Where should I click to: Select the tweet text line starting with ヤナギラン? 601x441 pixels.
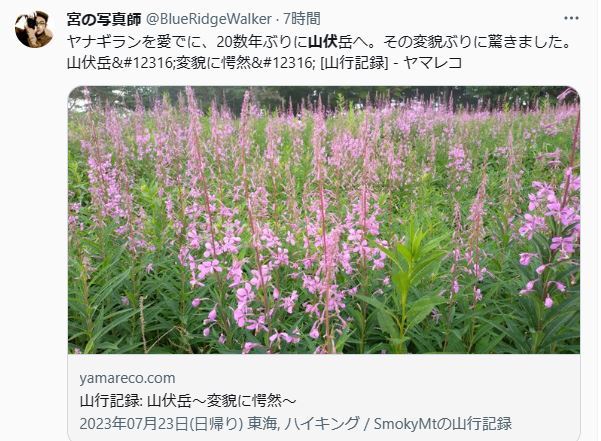319,42
